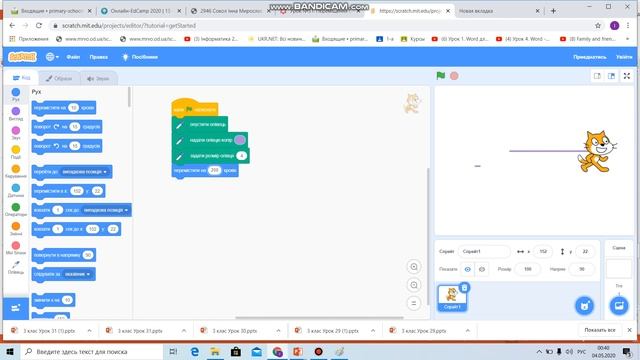Expand options for Урок 29 (1).pptx download
This screenshot has width=640, height=360.
pos(373,331)
